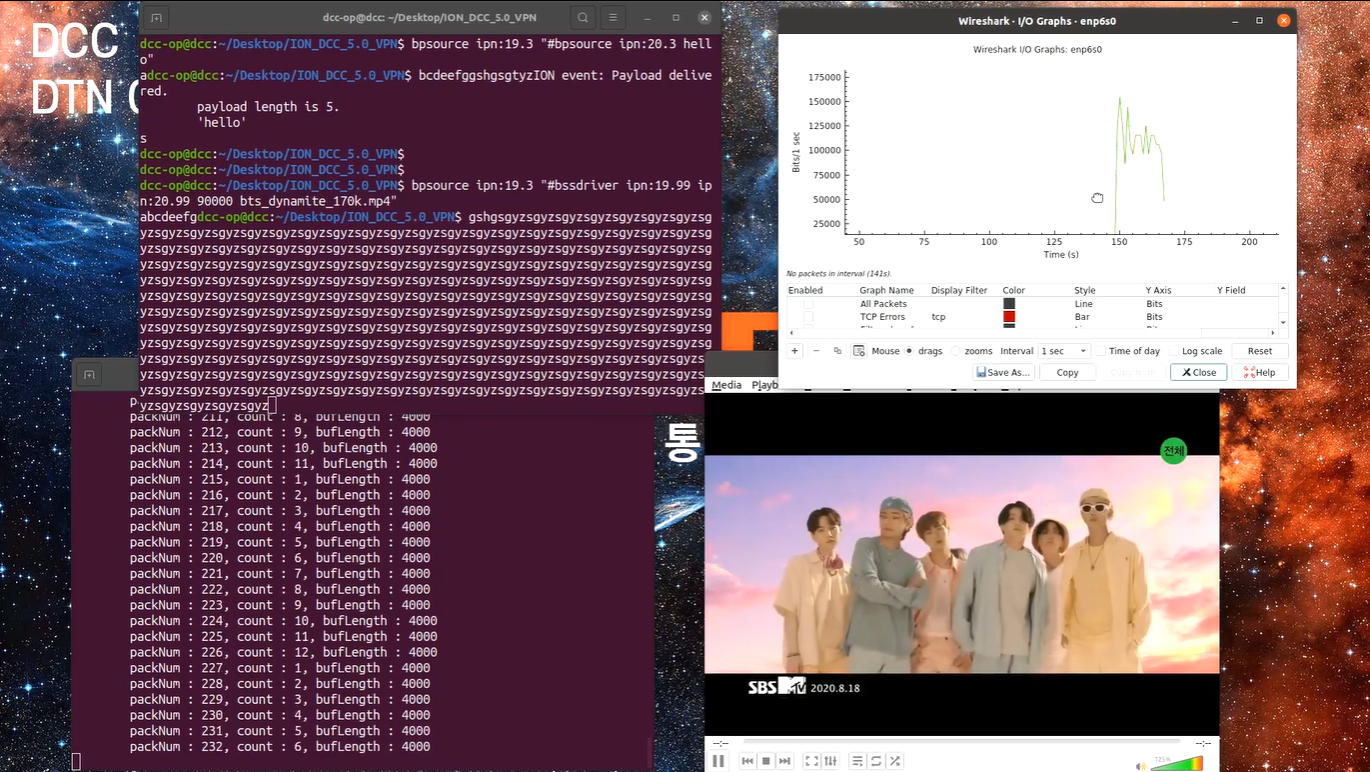This screenshot has height=772, width=1370.
Task: Open new tab in lower terminal
Action: 89,375
